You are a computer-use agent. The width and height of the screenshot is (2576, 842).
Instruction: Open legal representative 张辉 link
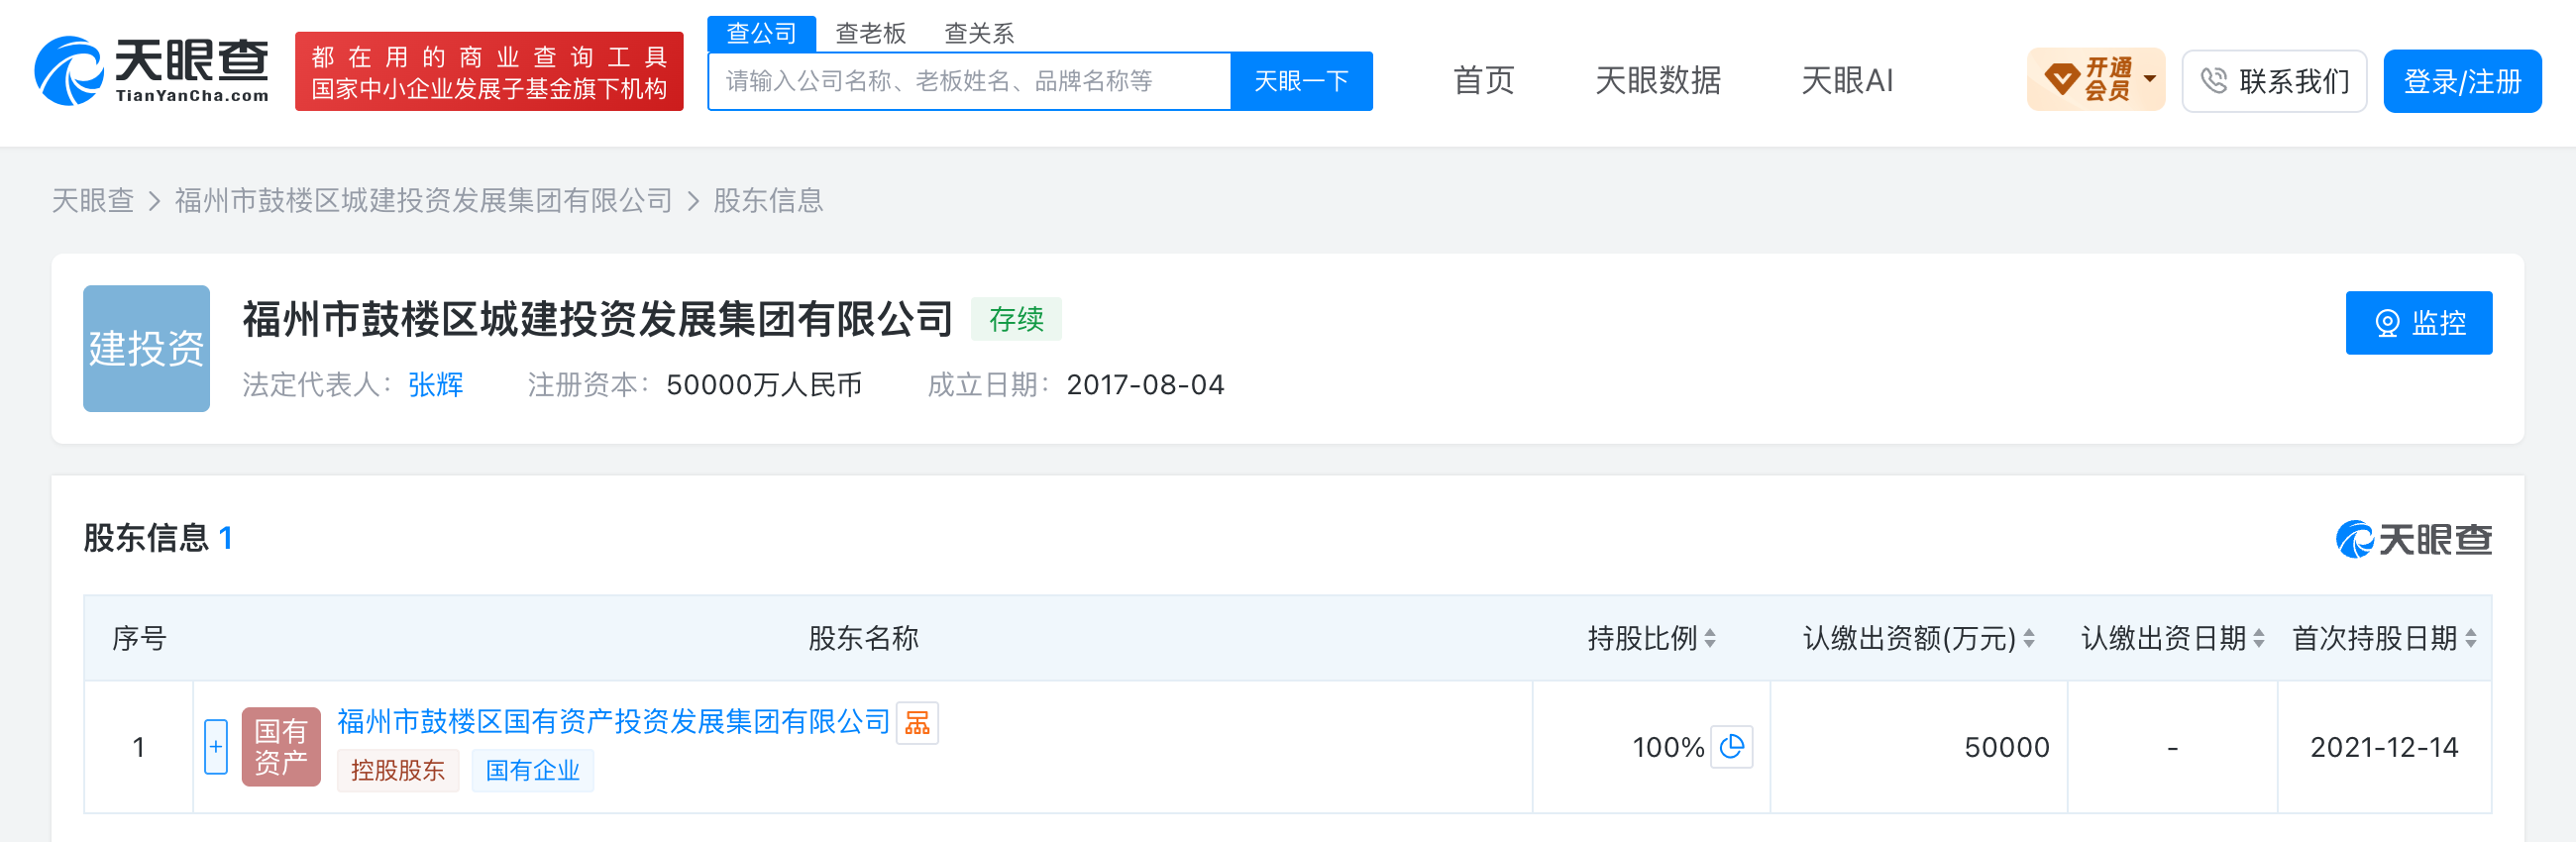pos(436,384)
